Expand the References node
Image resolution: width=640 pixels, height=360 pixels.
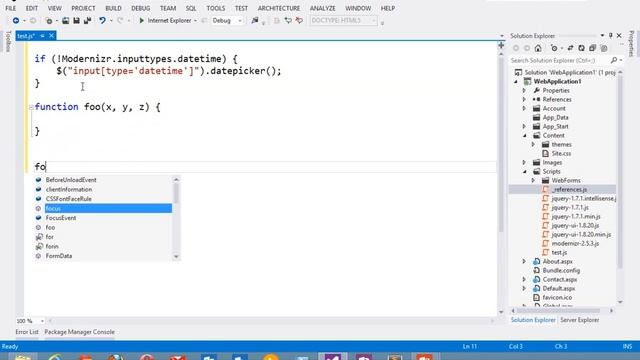524,100
